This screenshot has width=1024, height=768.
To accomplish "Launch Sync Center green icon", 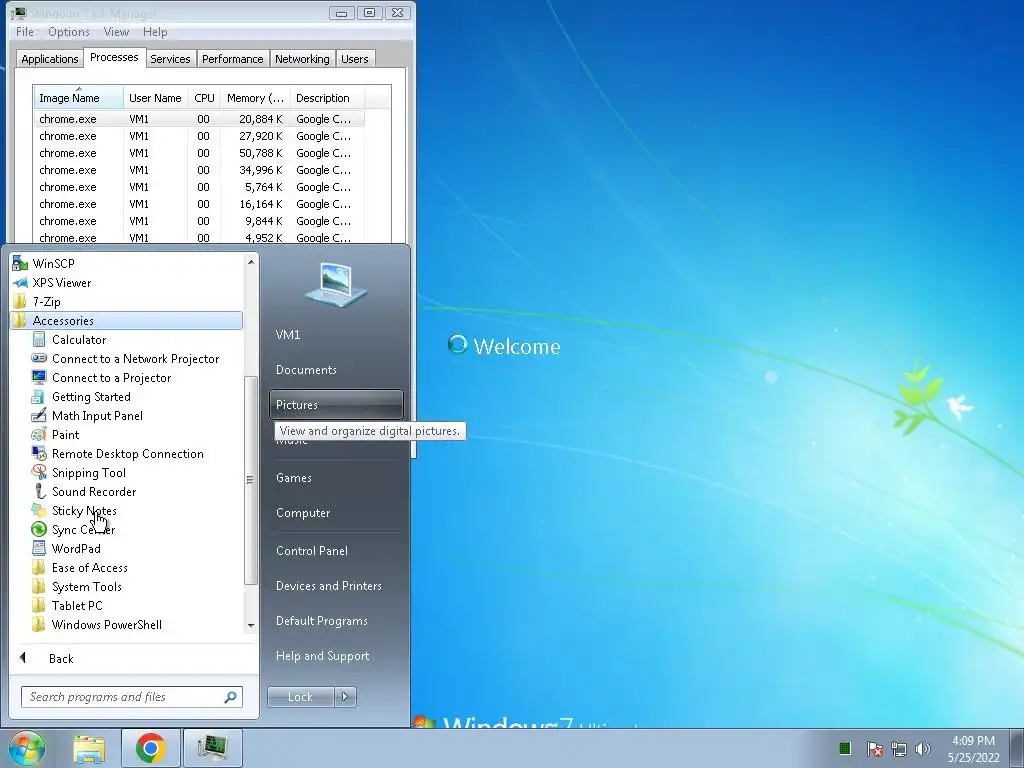I will (x=39, y=530).
